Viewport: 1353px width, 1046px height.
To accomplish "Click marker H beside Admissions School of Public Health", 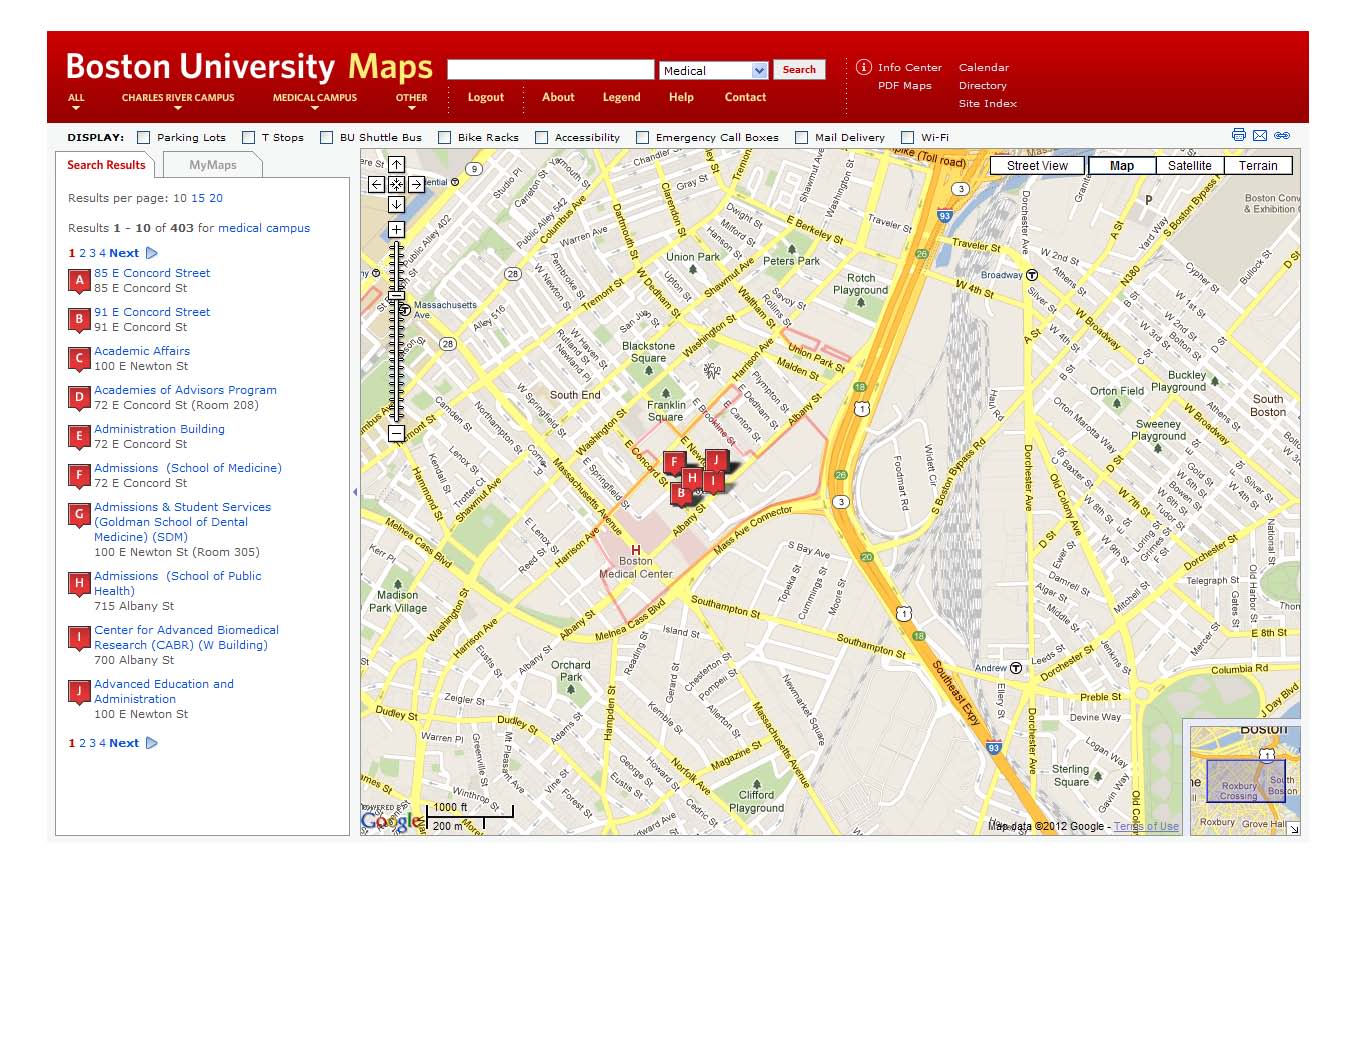I will click(x=79, y=585).
